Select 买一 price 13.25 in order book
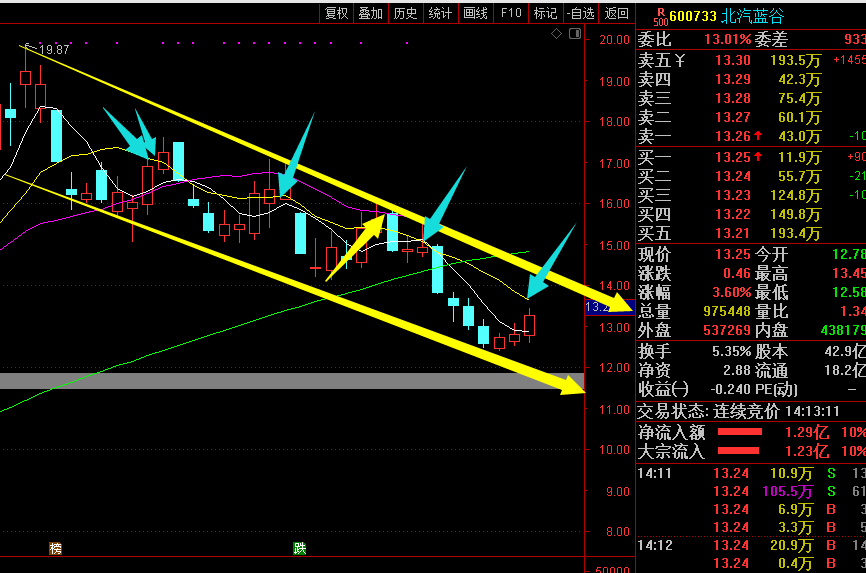The image size is (866, 573). pyautogui.click(x=732, y=157)
